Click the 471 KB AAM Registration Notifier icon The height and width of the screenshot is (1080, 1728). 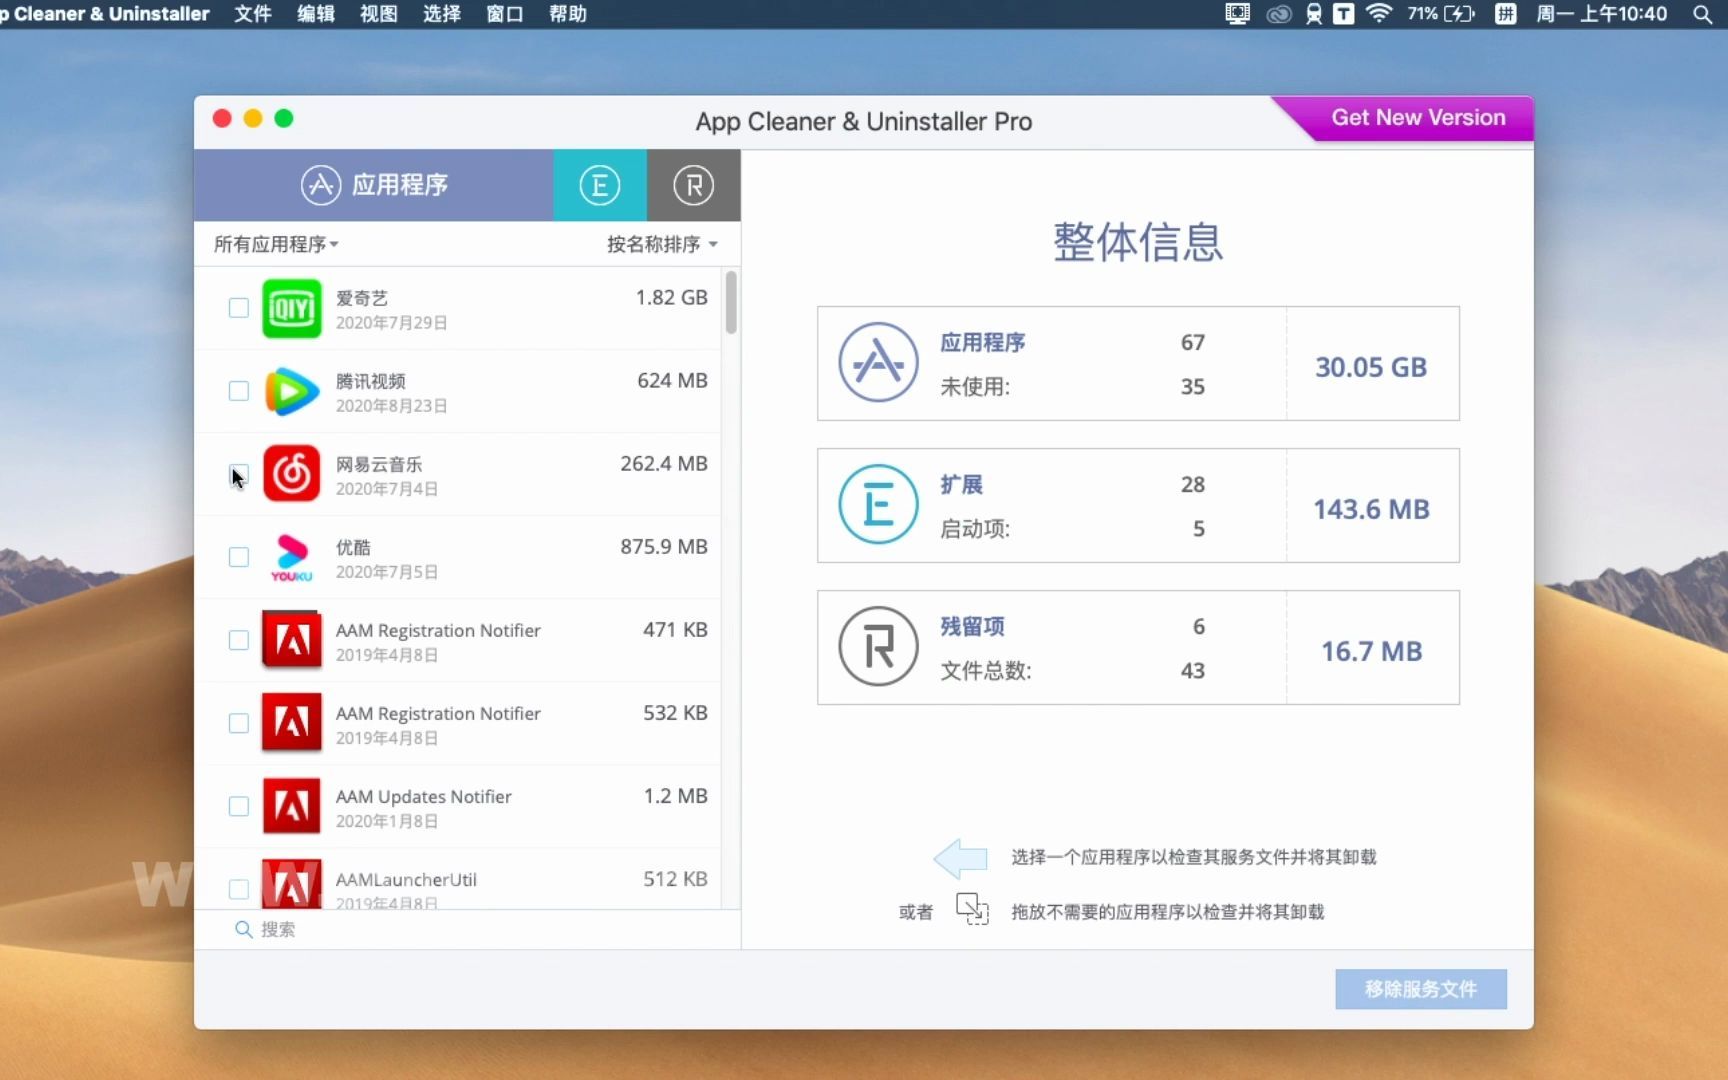coord(291,640)
